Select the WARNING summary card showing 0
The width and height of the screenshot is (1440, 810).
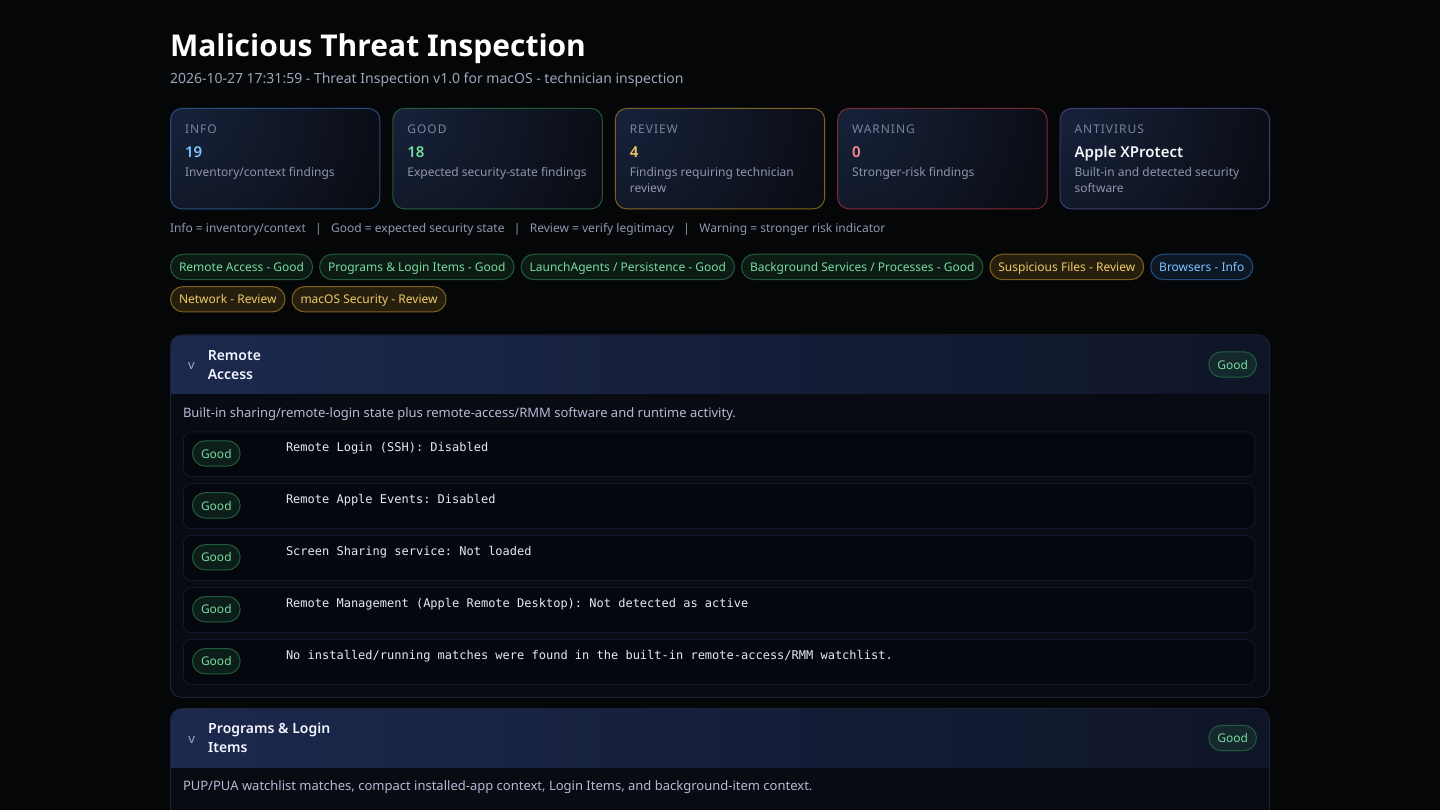point(942,159)
